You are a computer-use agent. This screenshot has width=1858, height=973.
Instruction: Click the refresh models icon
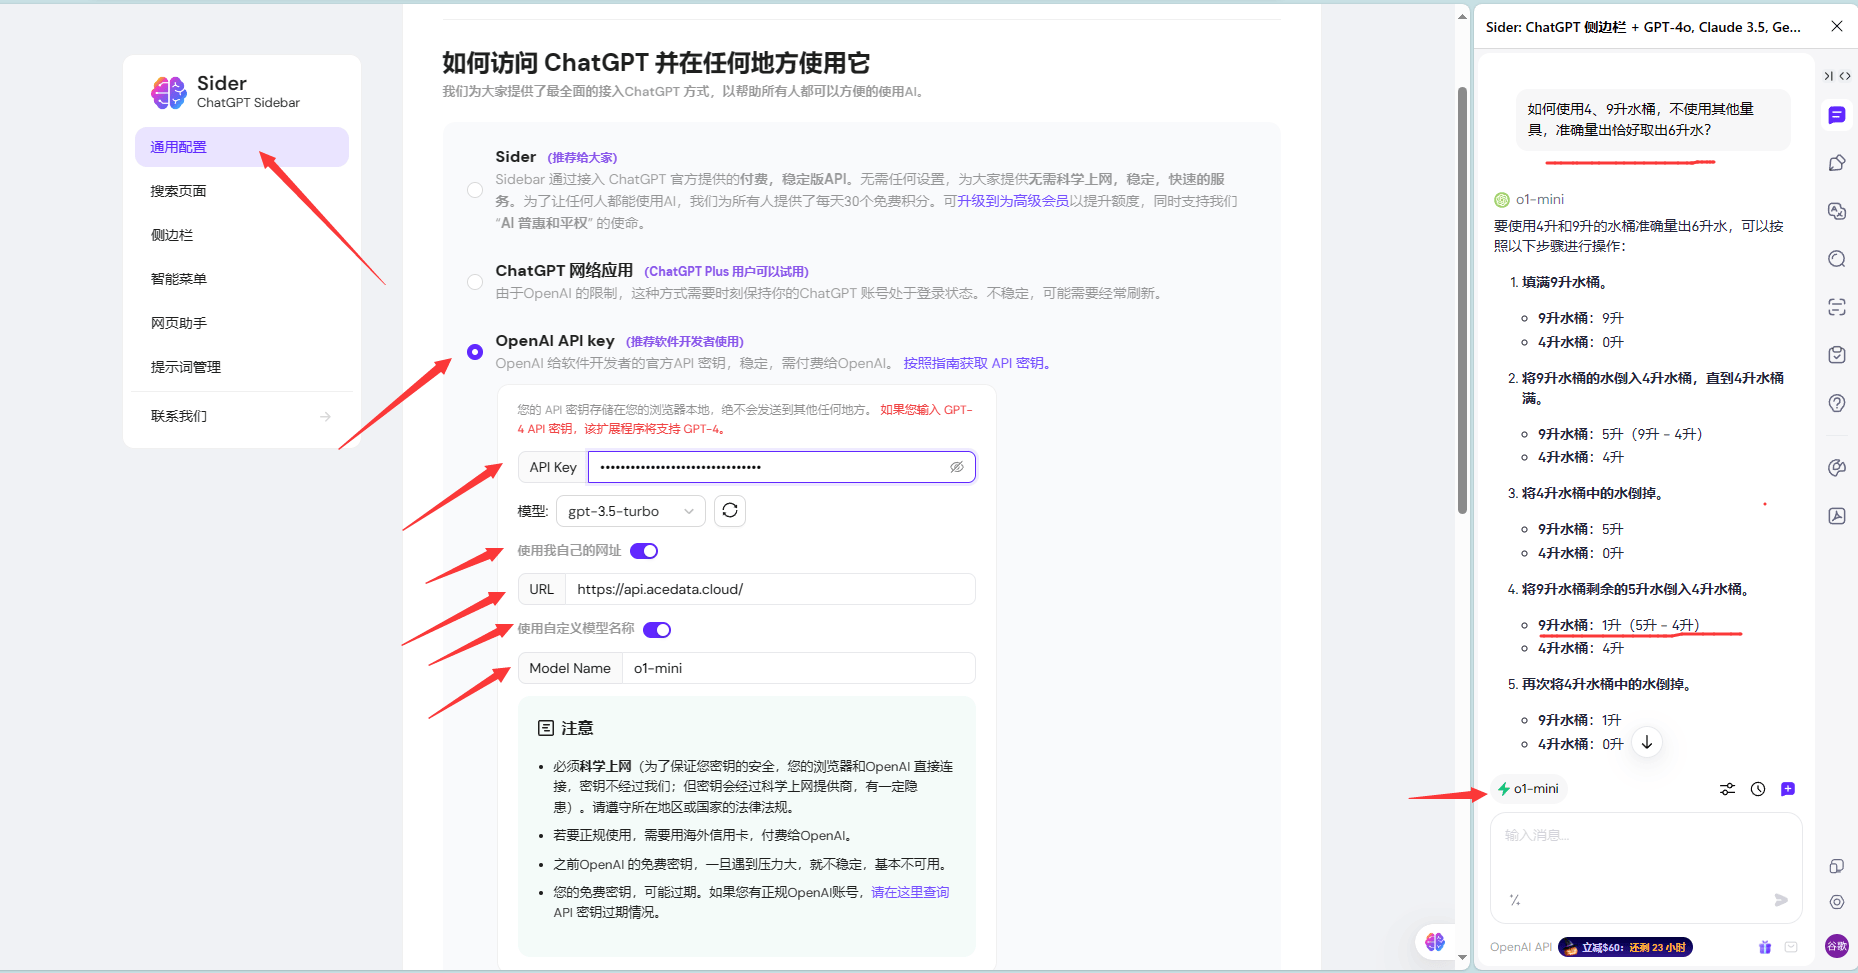coord(730,511)
